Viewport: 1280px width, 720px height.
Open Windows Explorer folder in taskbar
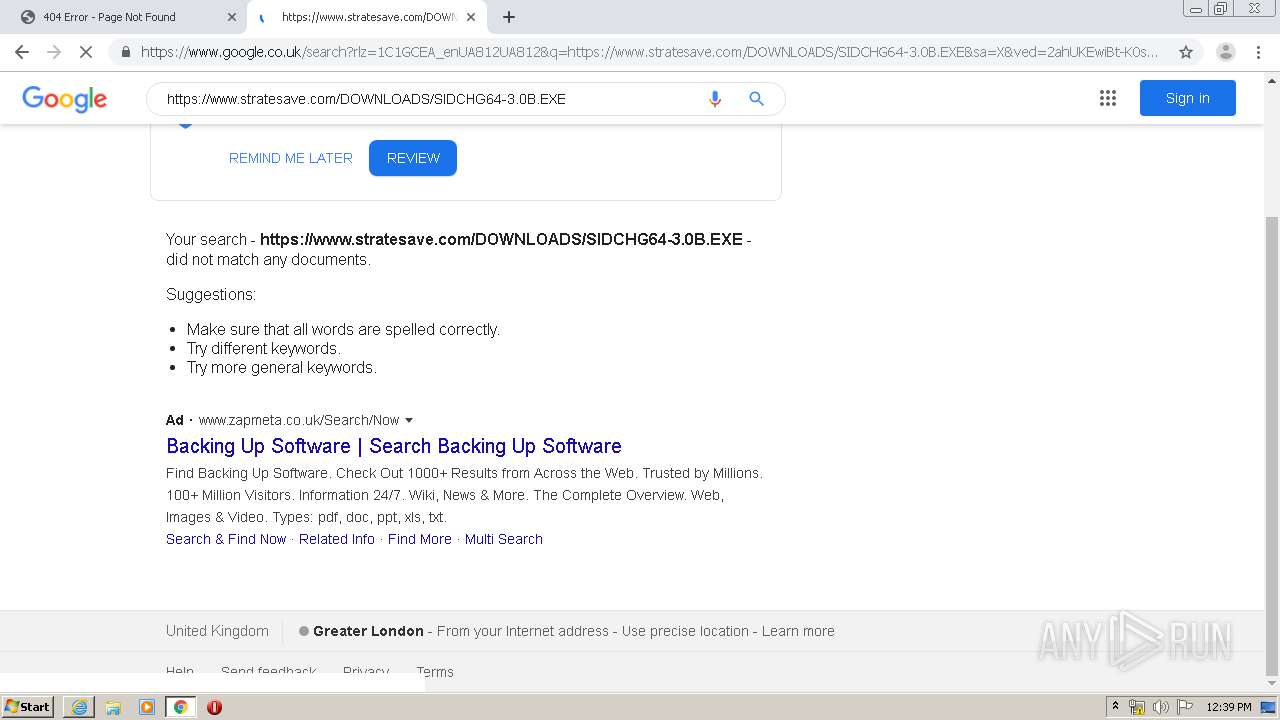(113, 707)
